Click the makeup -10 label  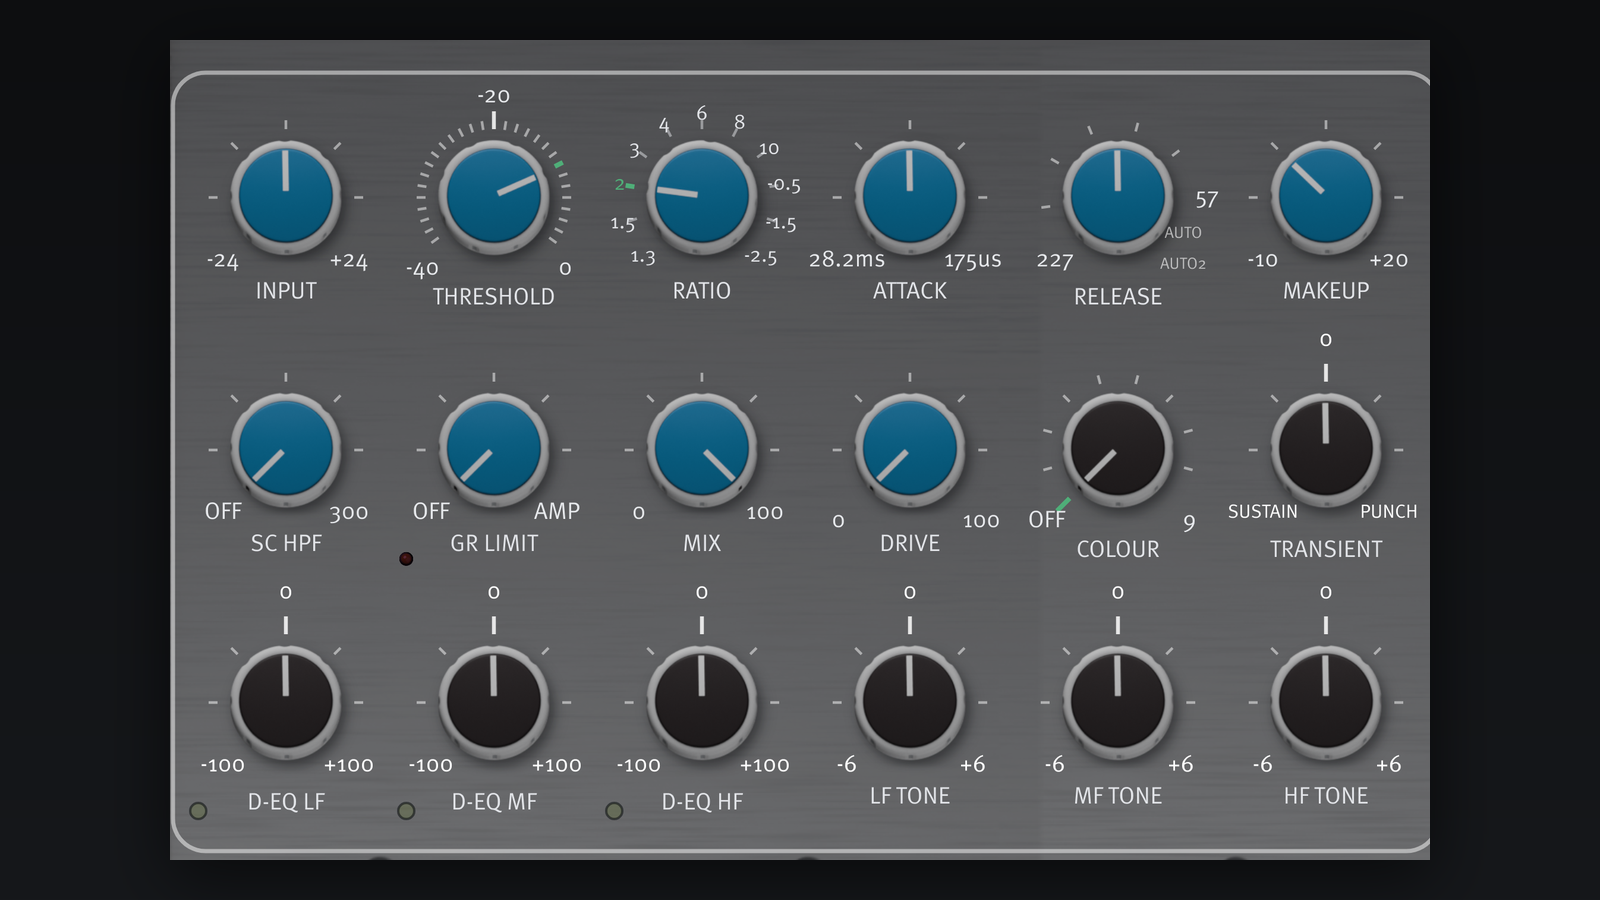click(1263, 260)
